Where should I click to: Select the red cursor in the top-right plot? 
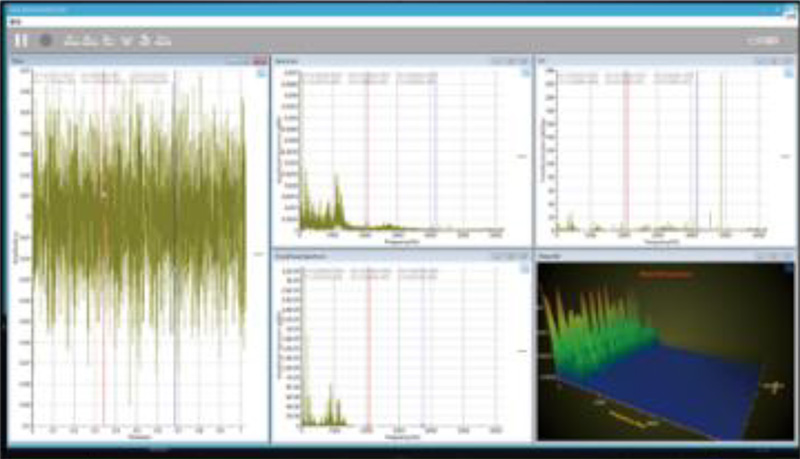point(626,150)
